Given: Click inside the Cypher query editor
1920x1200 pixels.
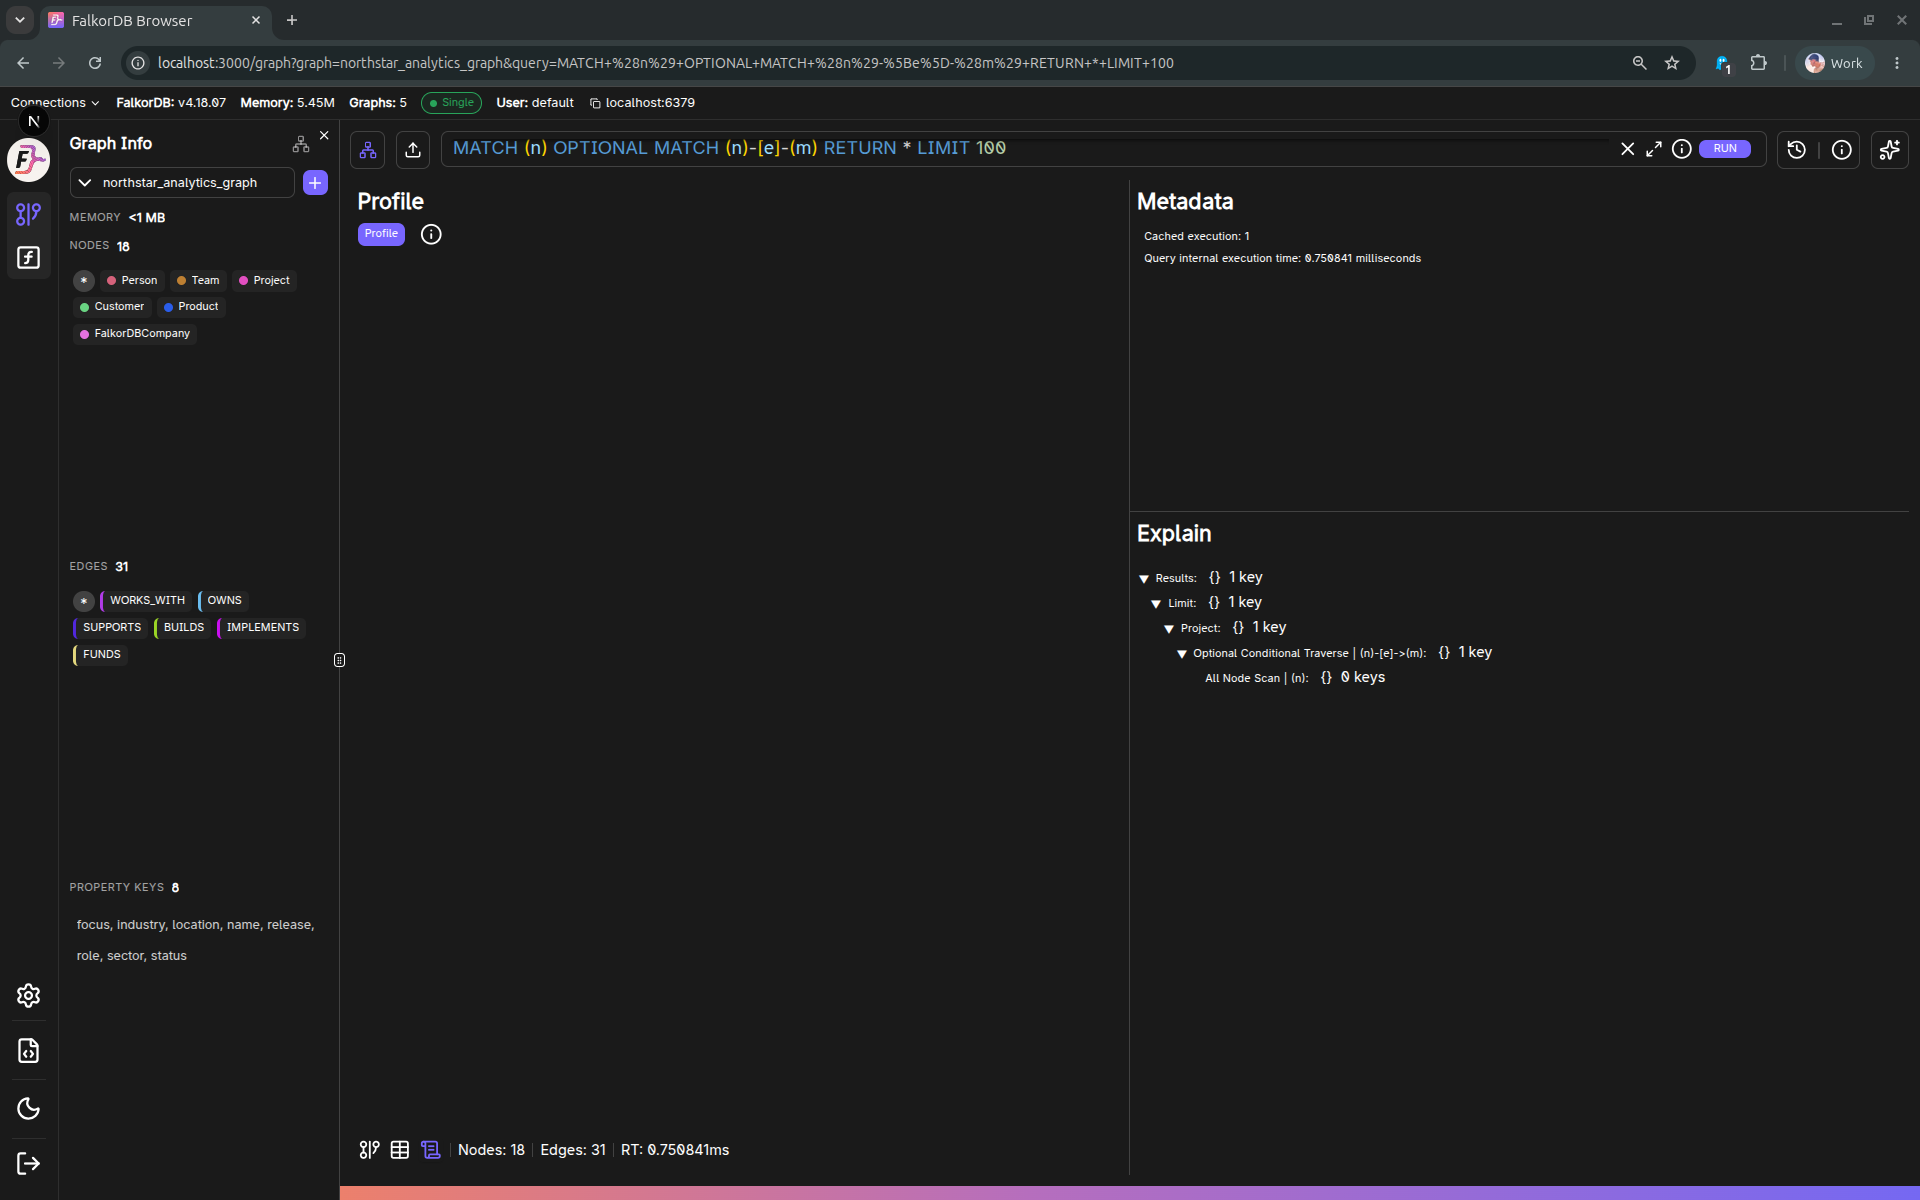Looking at the screenshot, I should coord(1030,149).
